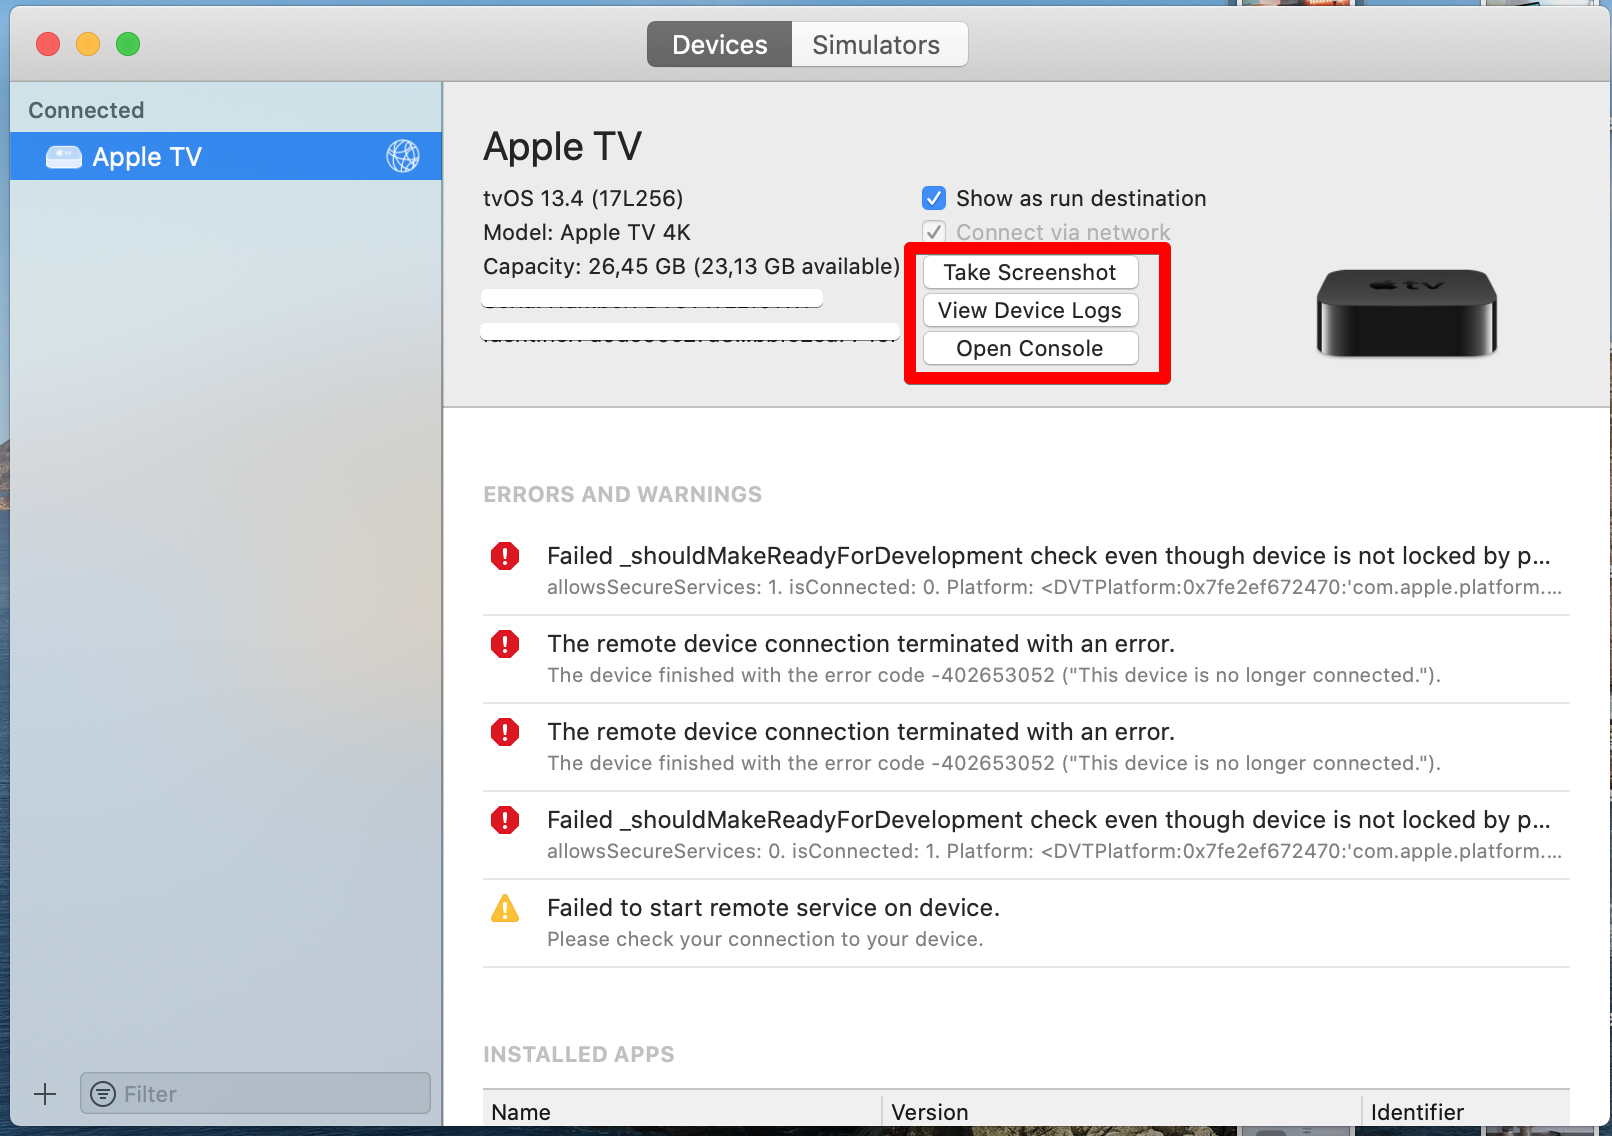The height and width of the screenshot is (1136, 1612).
Task: Click the error icon of the allowsSecureServices: 0 row
Action: [x=505, y=820]
